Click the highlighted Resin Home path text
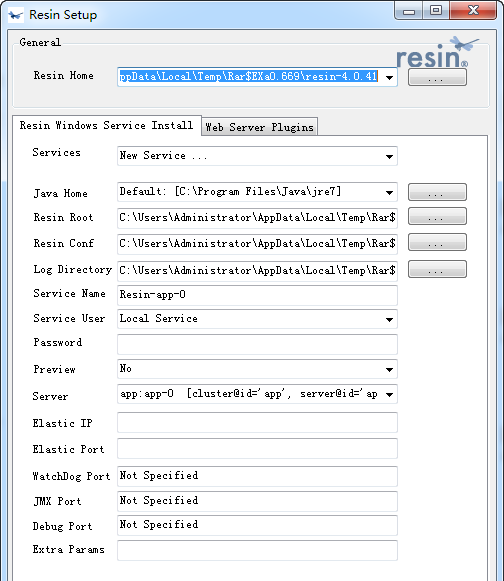Image resolution: width=504 pixels, height=581 pixels. pyautogui.click(x=248, y=77)
